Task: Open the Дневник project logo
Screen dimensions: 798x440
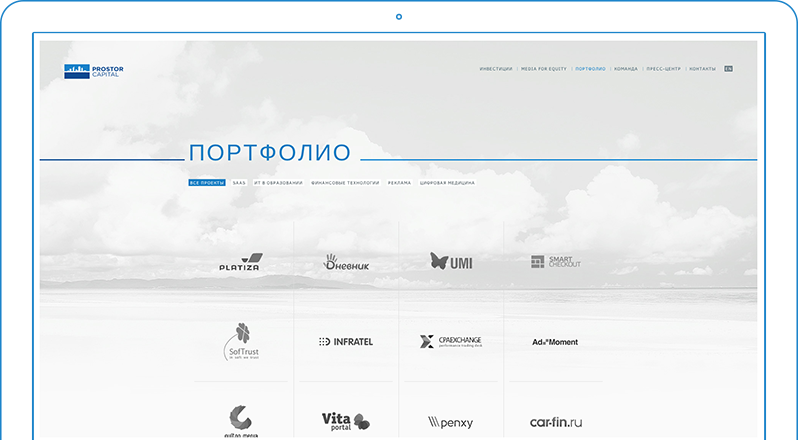Action: click(346, 262)
